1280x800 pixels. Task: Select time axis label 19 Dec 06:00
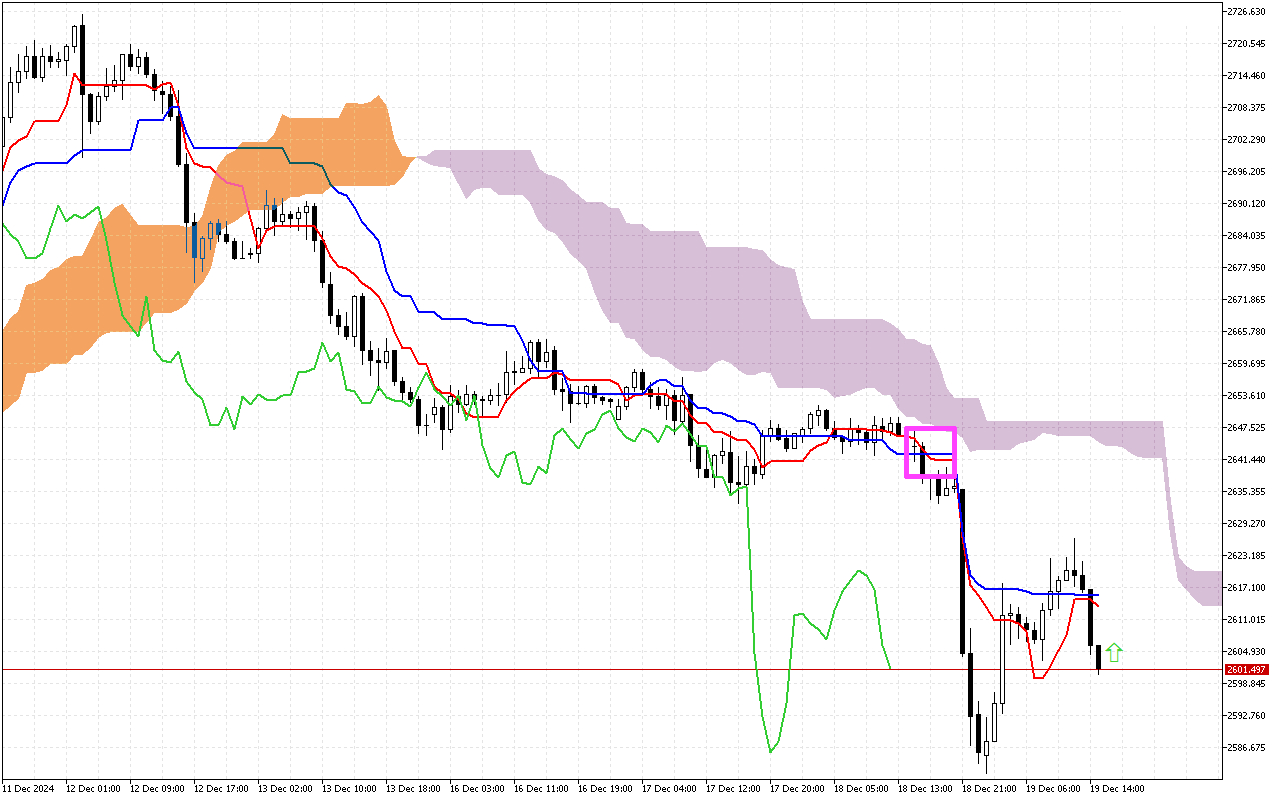coord(1053,789)
